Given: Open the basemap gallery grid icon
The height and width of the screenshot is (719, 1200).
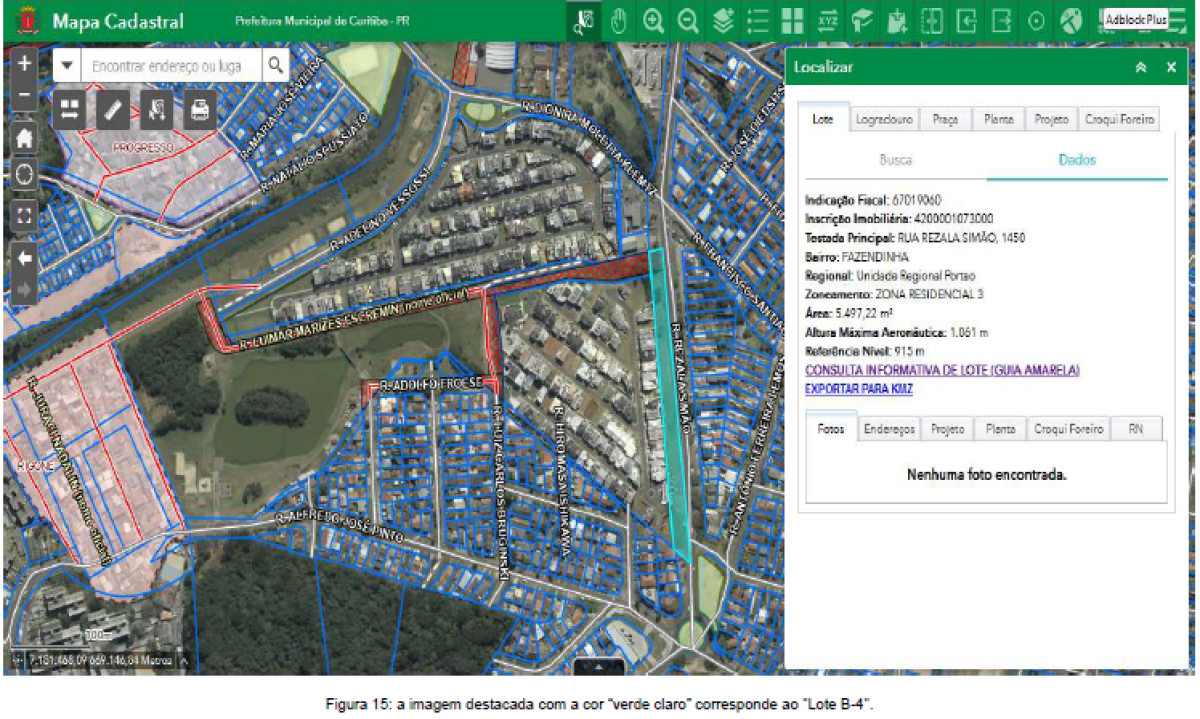Looking at the screenshot, I should (793, 21).
